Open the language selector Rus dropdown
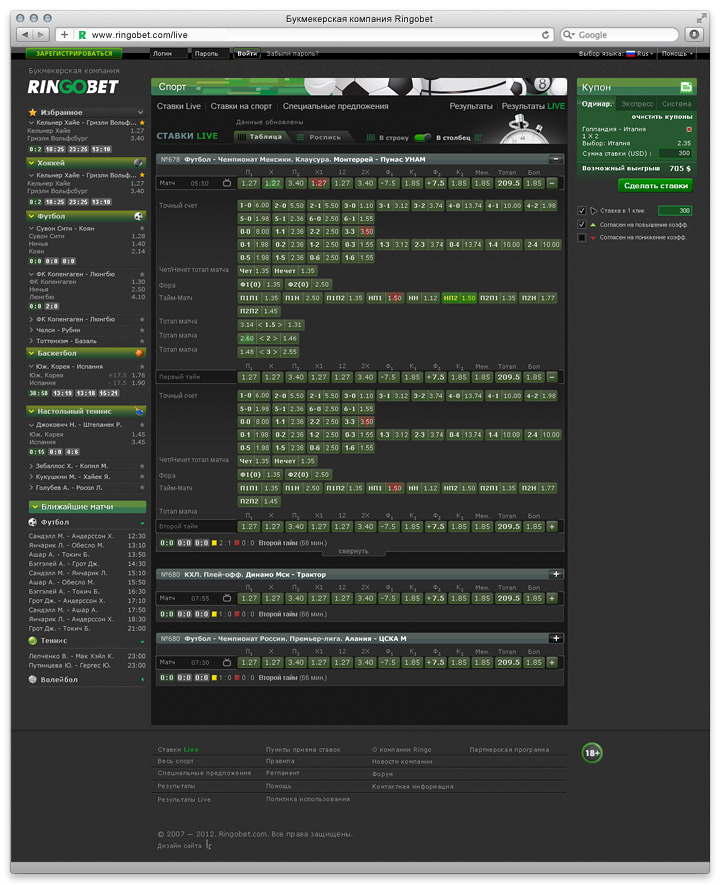Viewport: 720px width, 885px height. coord(640,54)
